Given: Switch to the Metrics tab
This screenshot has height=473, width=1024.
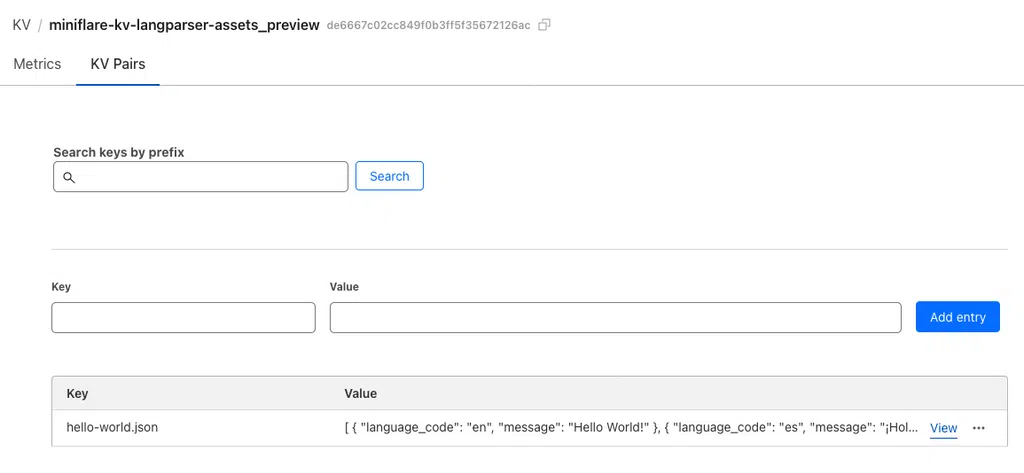Looking at the screenshot, I should pyautogui.click(x=37, y=64).
